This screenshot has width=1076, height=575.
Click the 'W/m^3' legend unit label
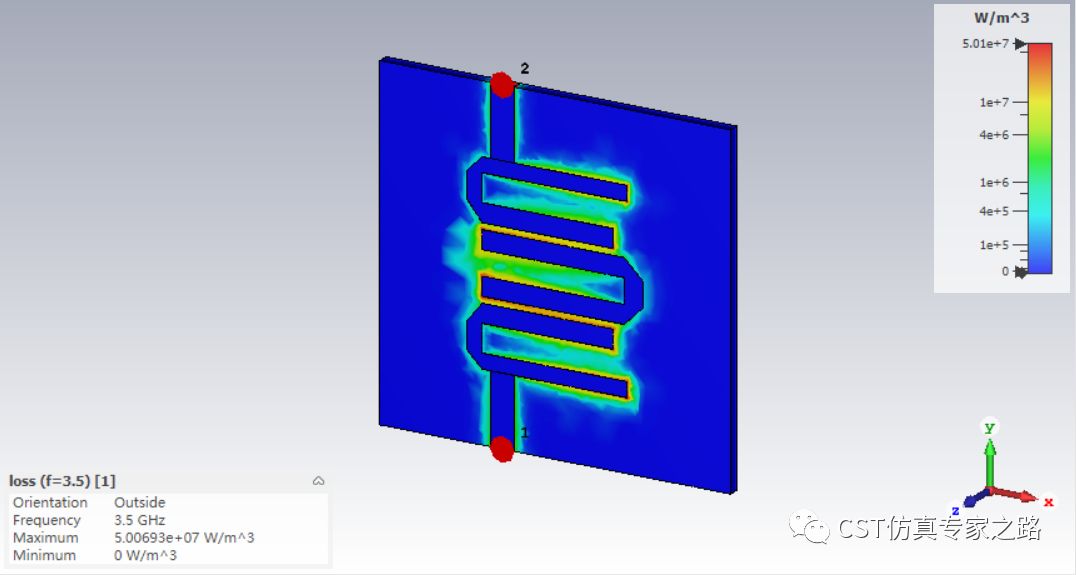click(x=1001, y=19)
